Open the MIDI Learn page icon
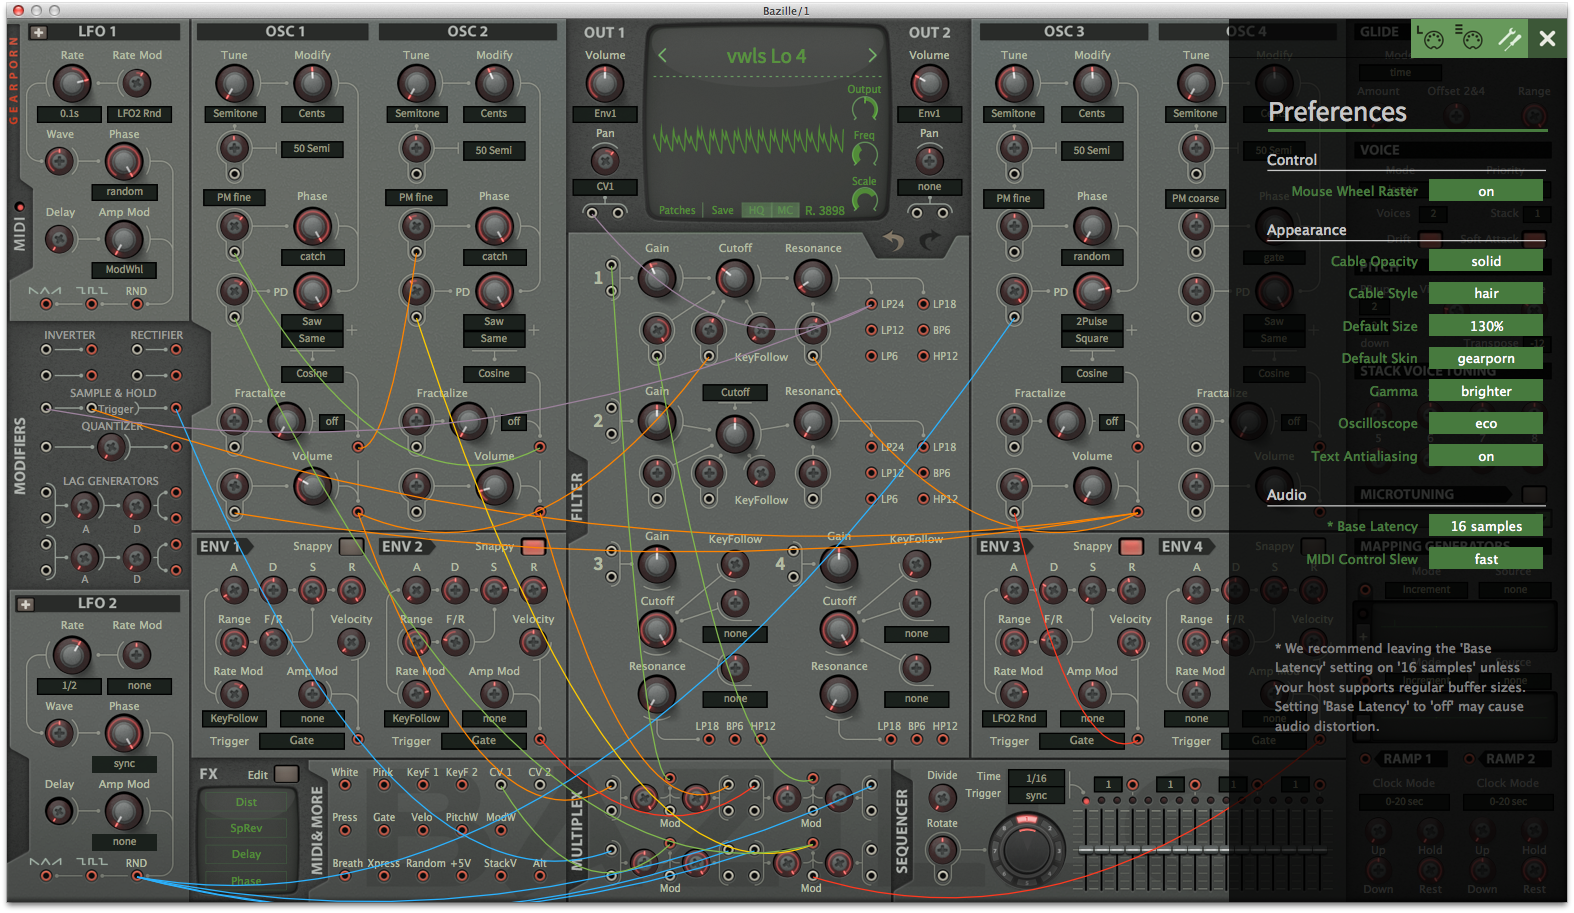 pos(1432,39)
